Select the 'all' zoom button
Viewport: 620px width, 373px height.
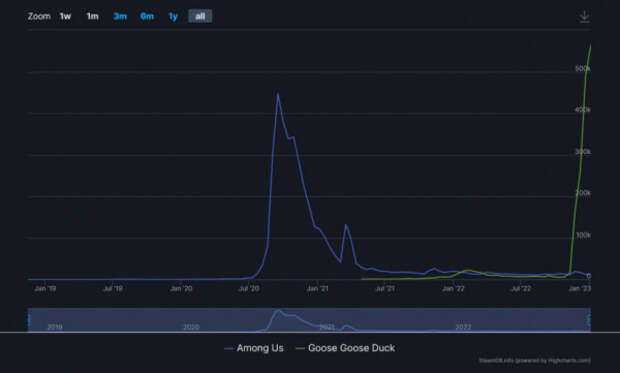point(200,16)
